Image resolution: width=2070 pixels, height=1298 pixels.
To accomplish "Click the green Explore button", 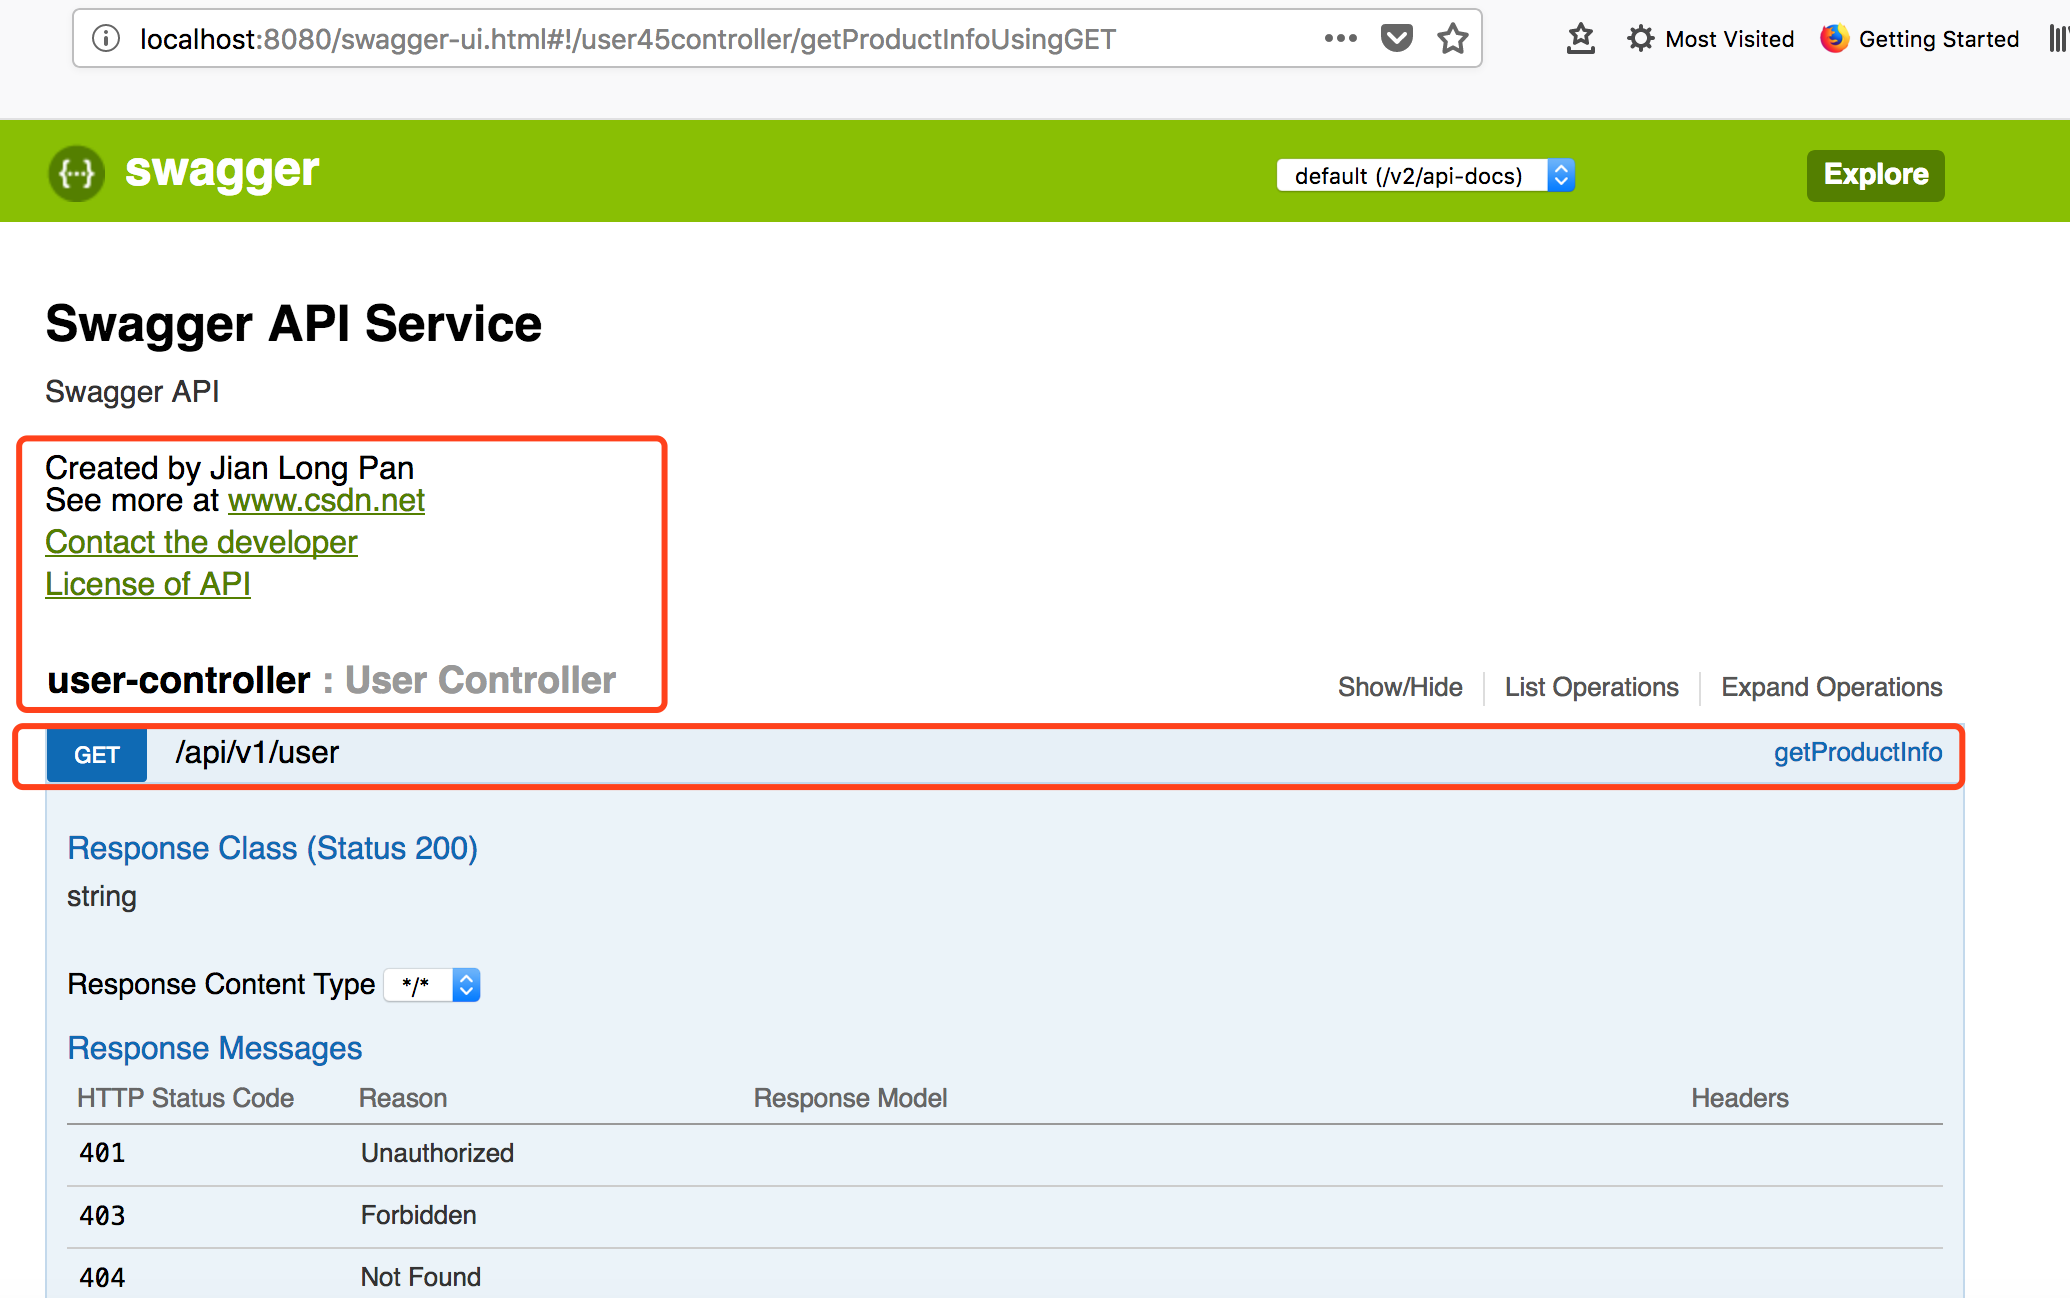I will click(1875, 175).
